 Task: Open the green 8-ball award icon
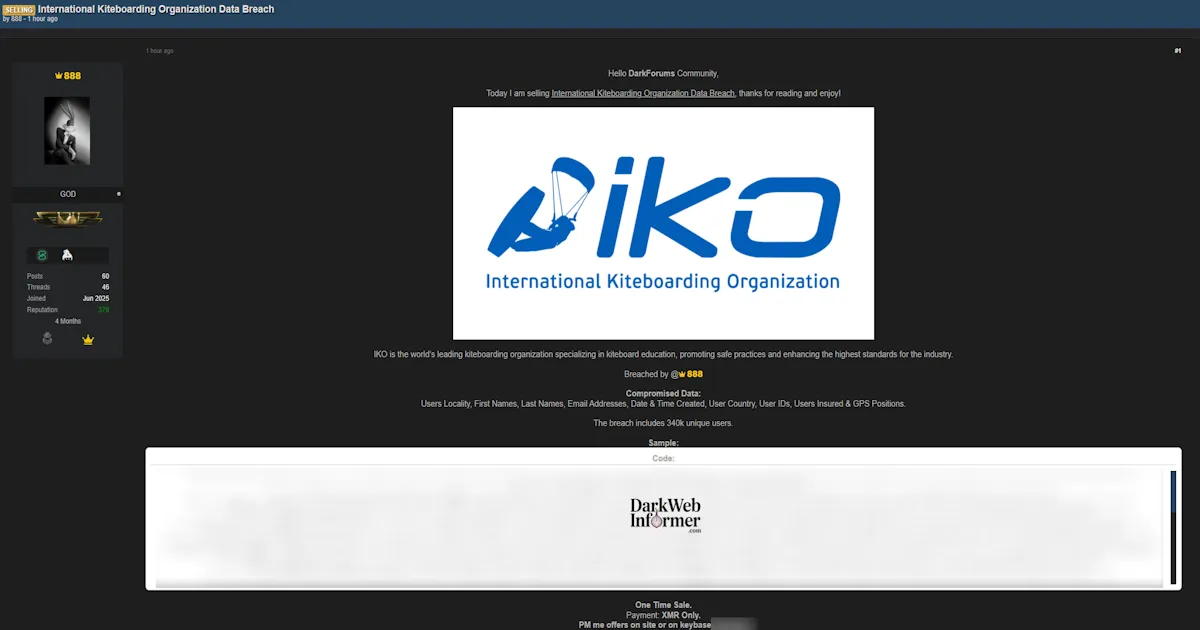(41, 255)
